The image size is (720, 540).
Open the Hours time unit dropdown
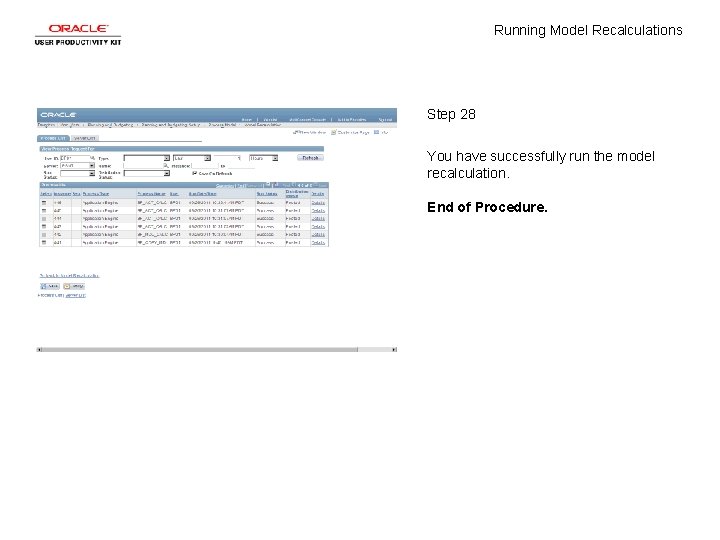coord(264,158)
